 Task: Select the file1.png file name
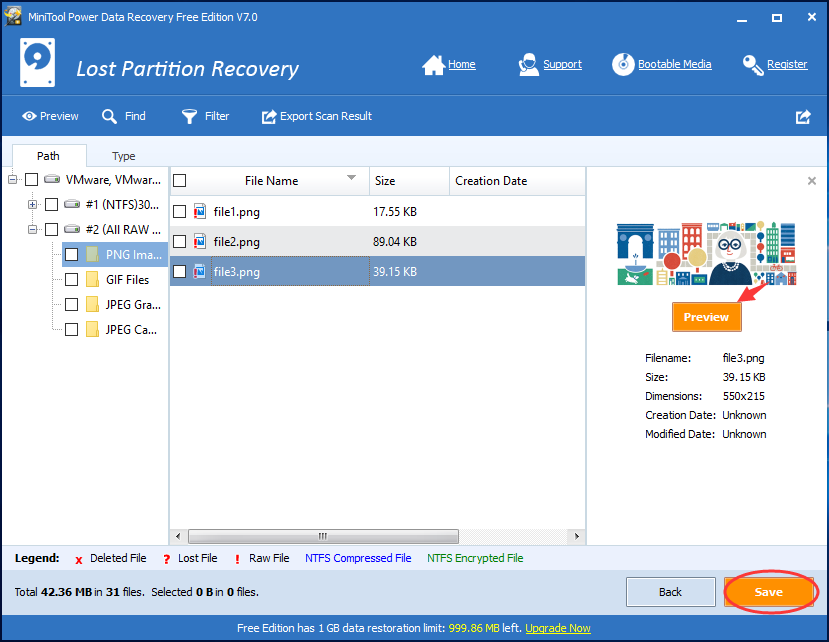(236, 212)
